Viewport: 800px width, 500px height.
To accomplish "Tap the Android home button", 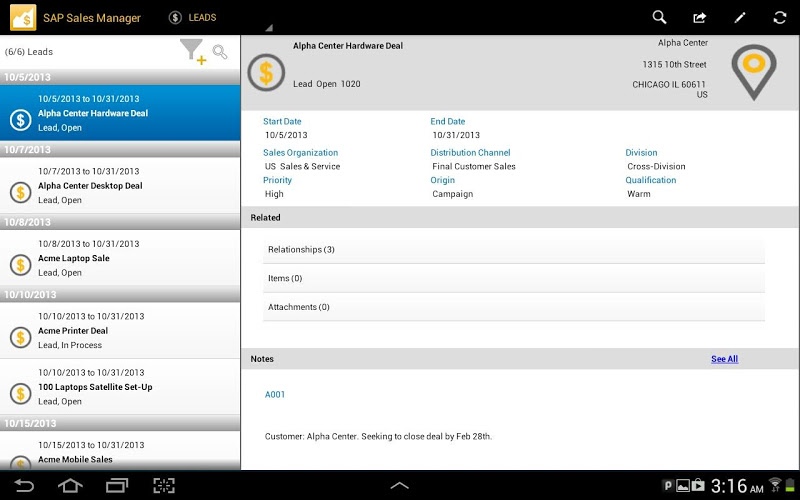I will 70,485.
